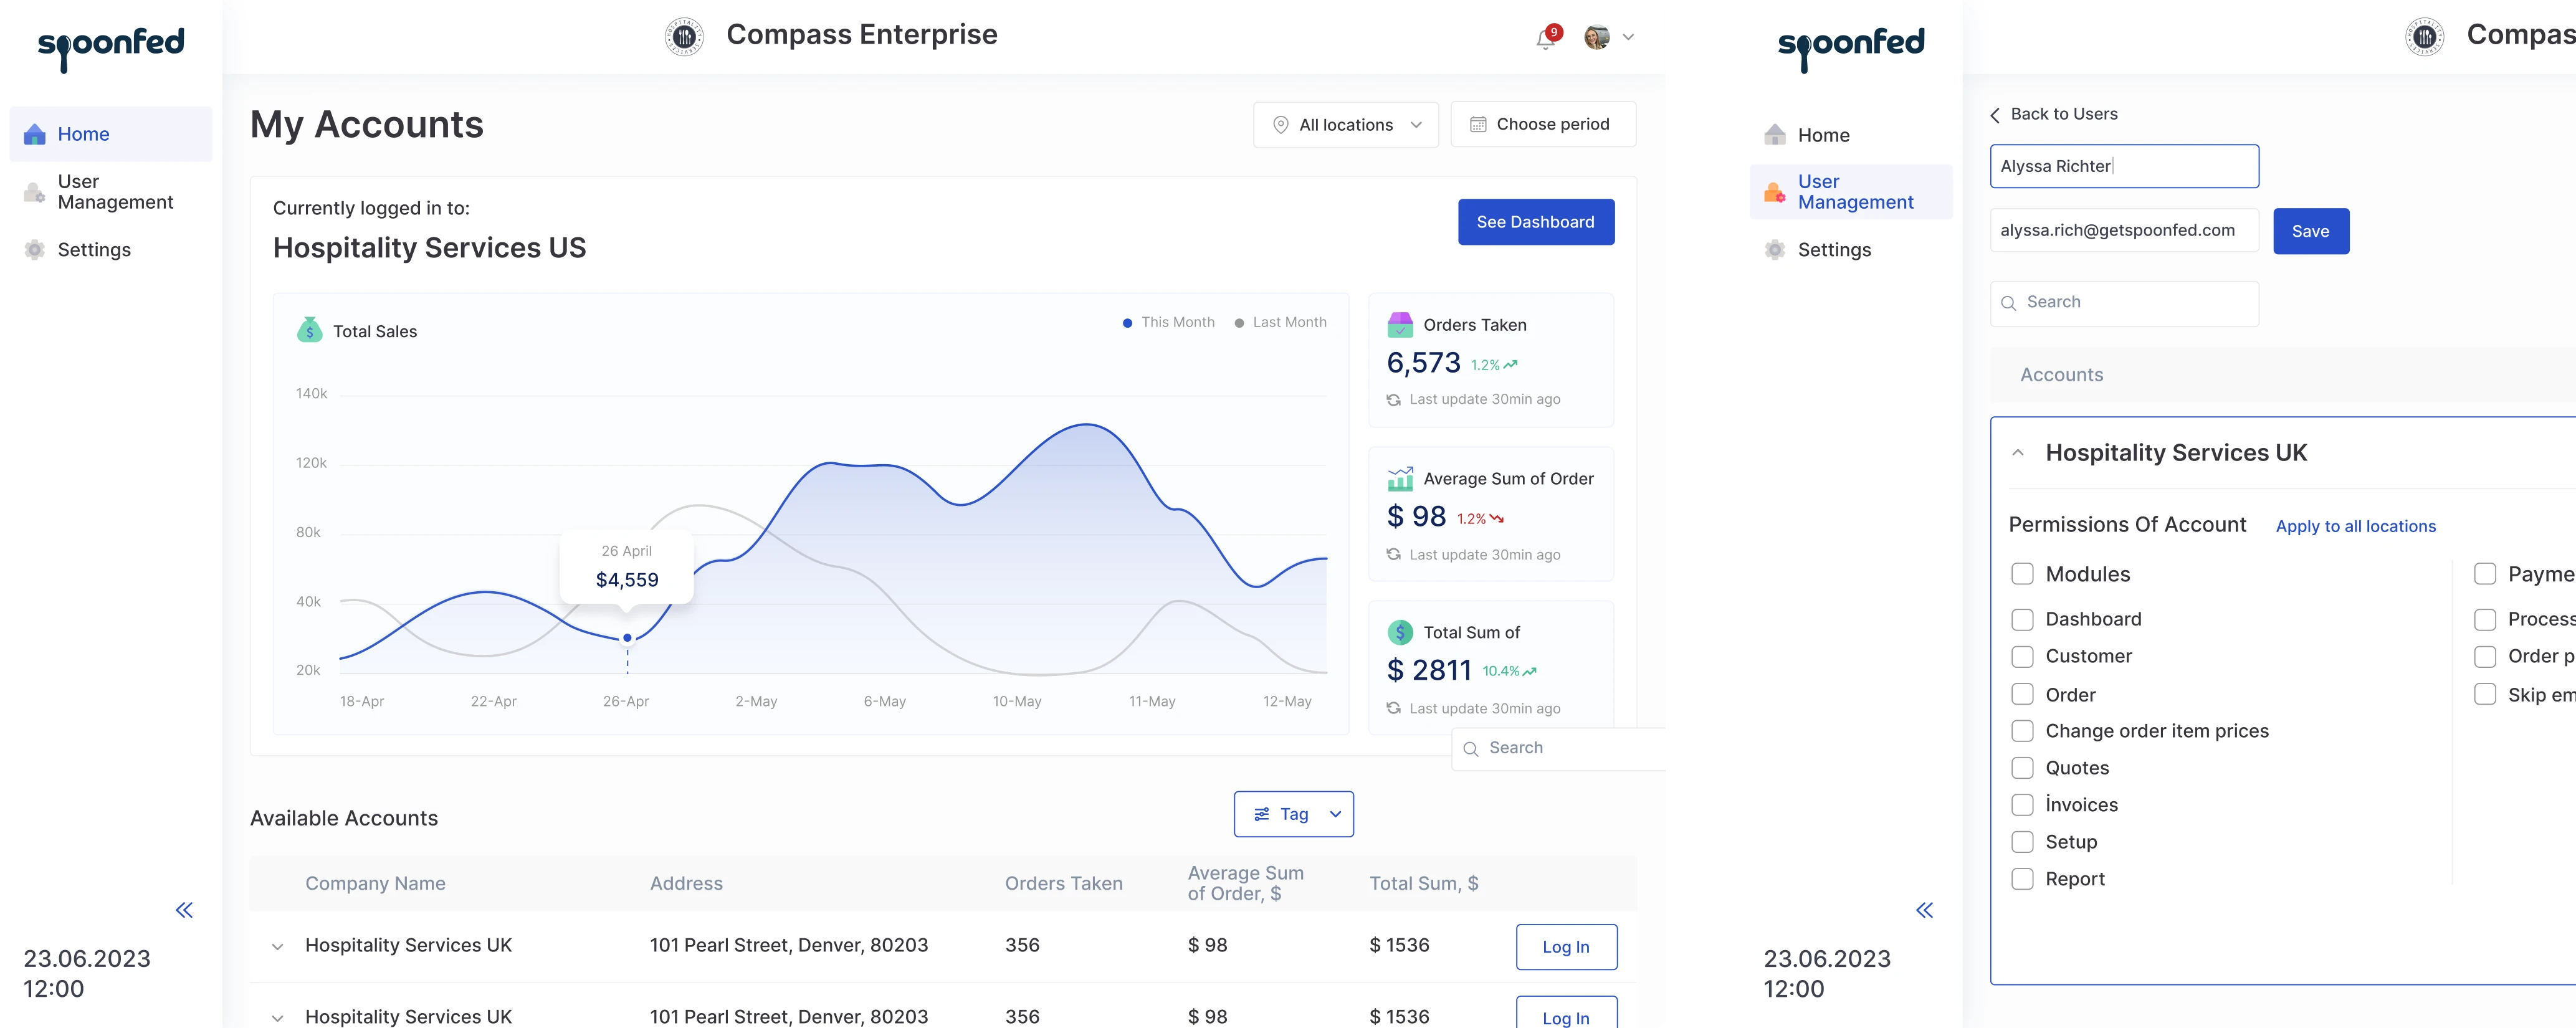This screenshot has height=1028, width=2576.
Task: Click the notification bell icon
Action: click(1546, 38)
